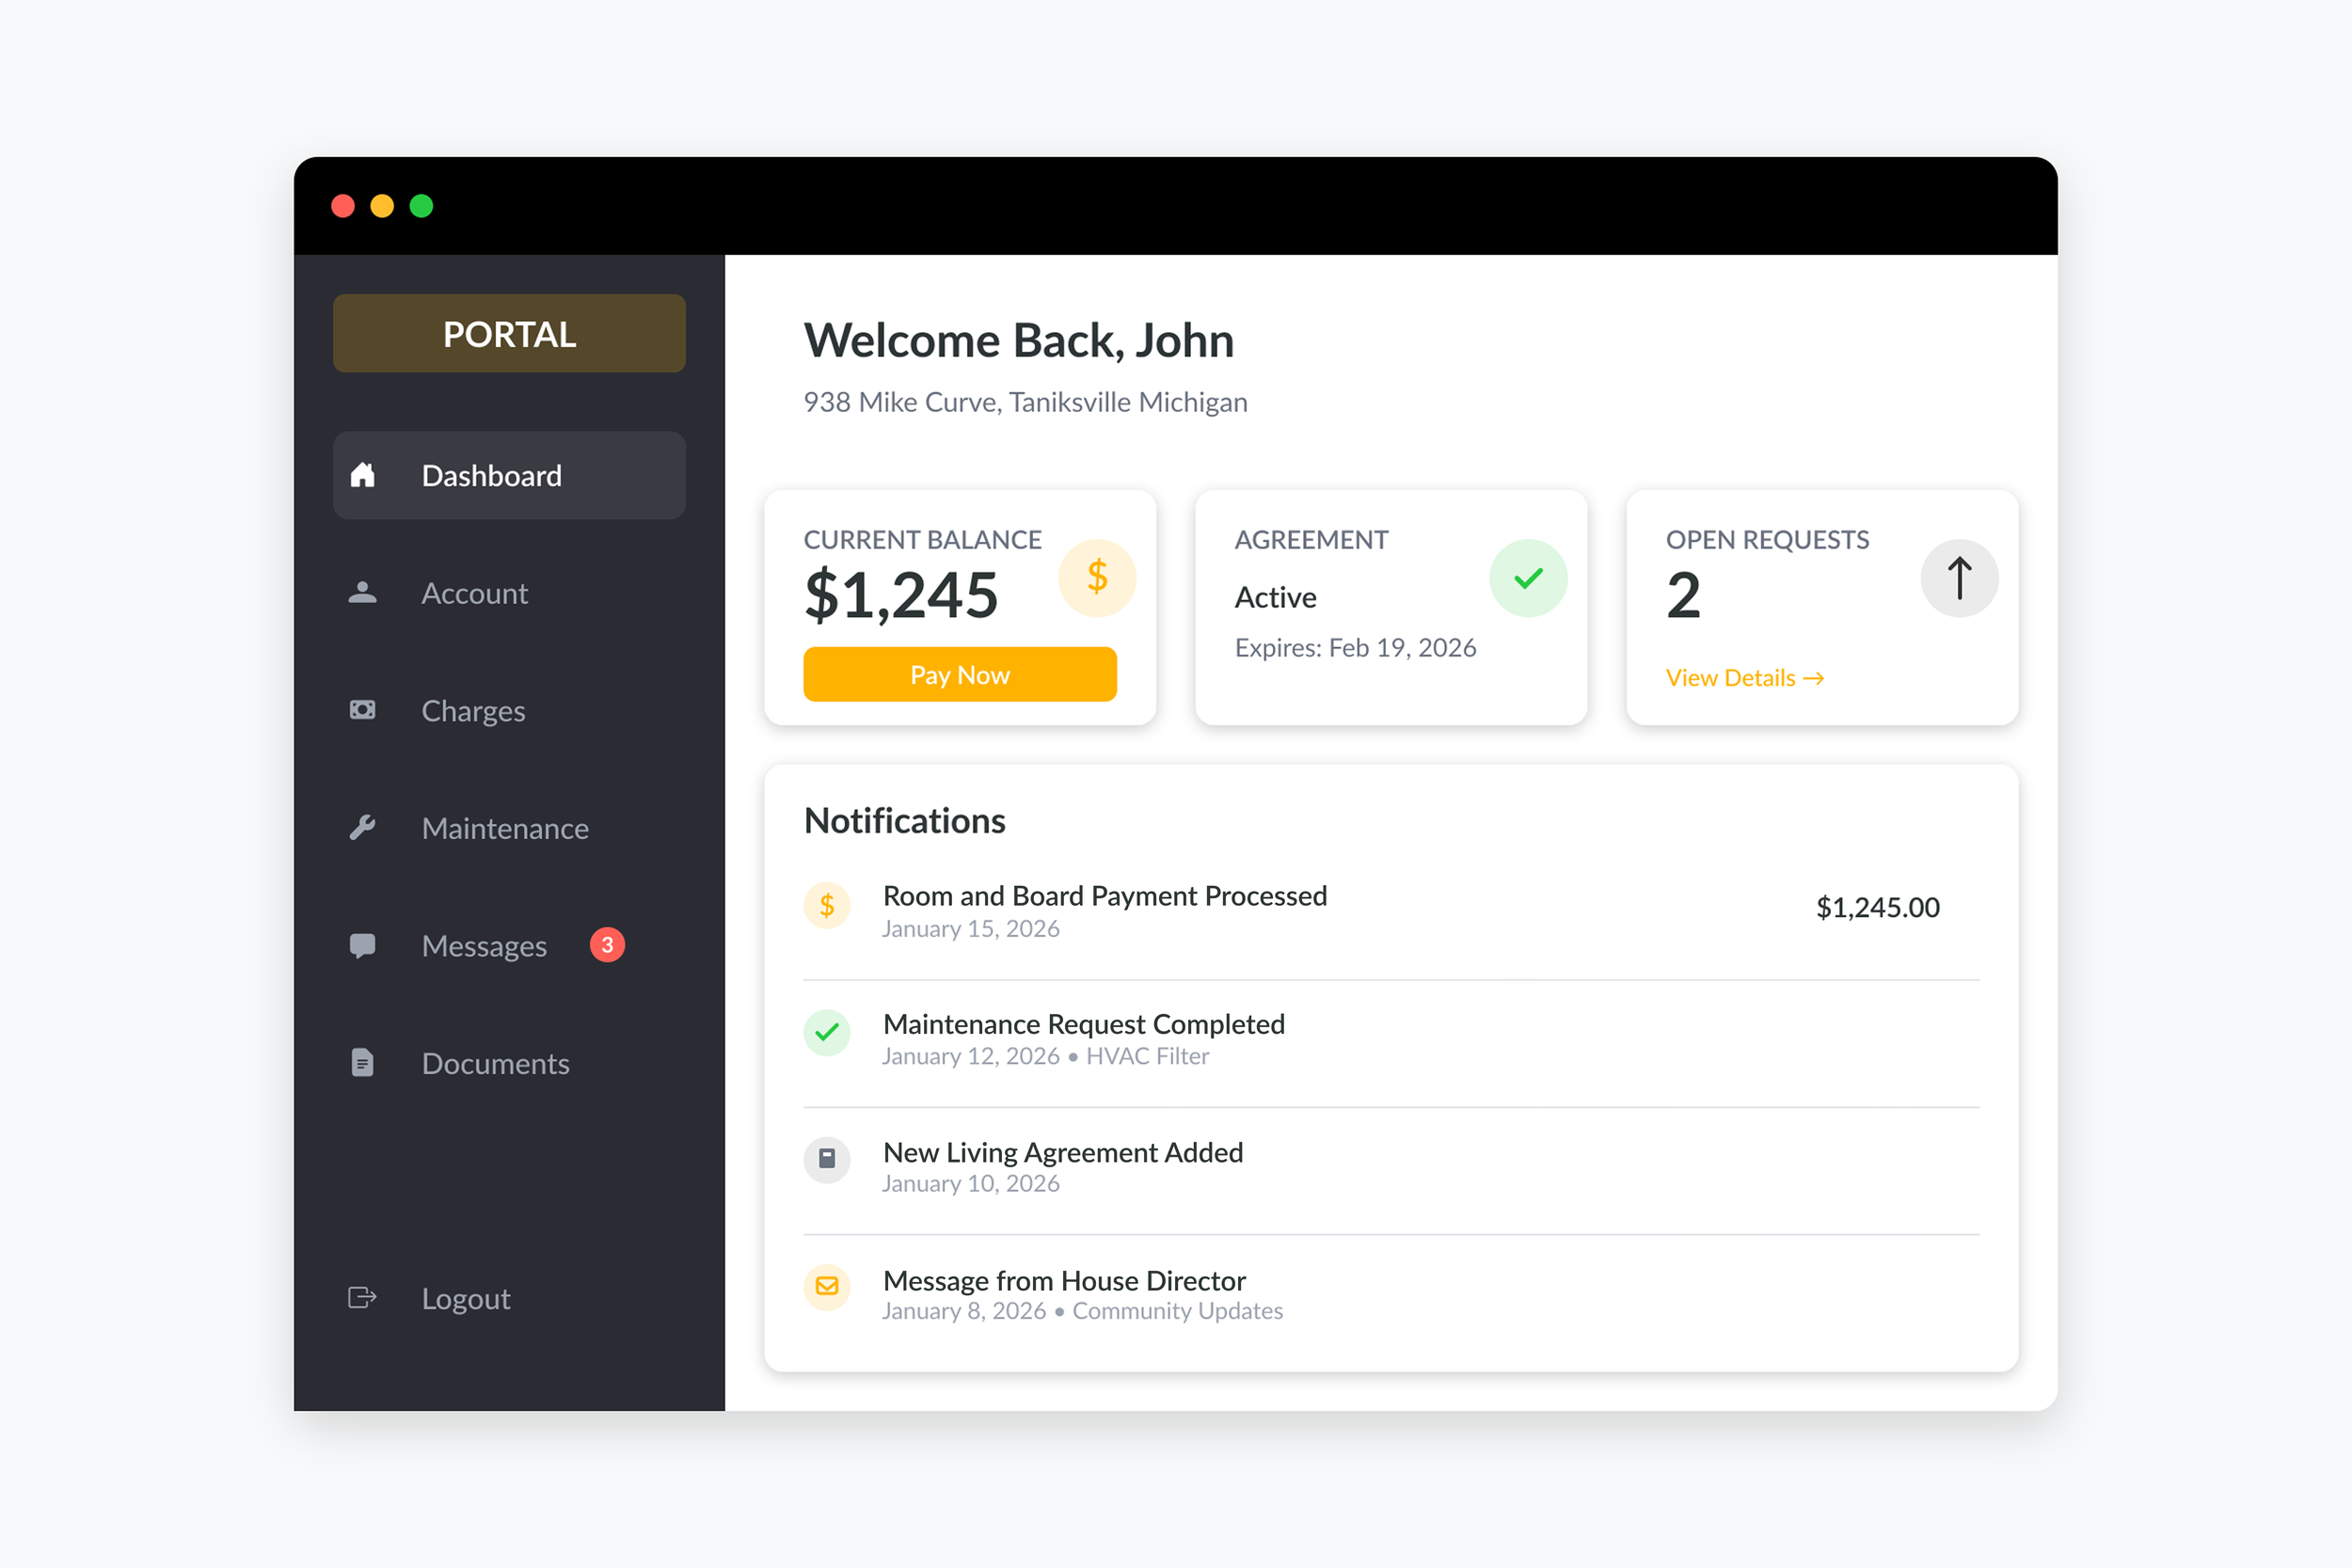Click the Messages chat bubble icon
2352x1568 pixels.
click(362, 945)
